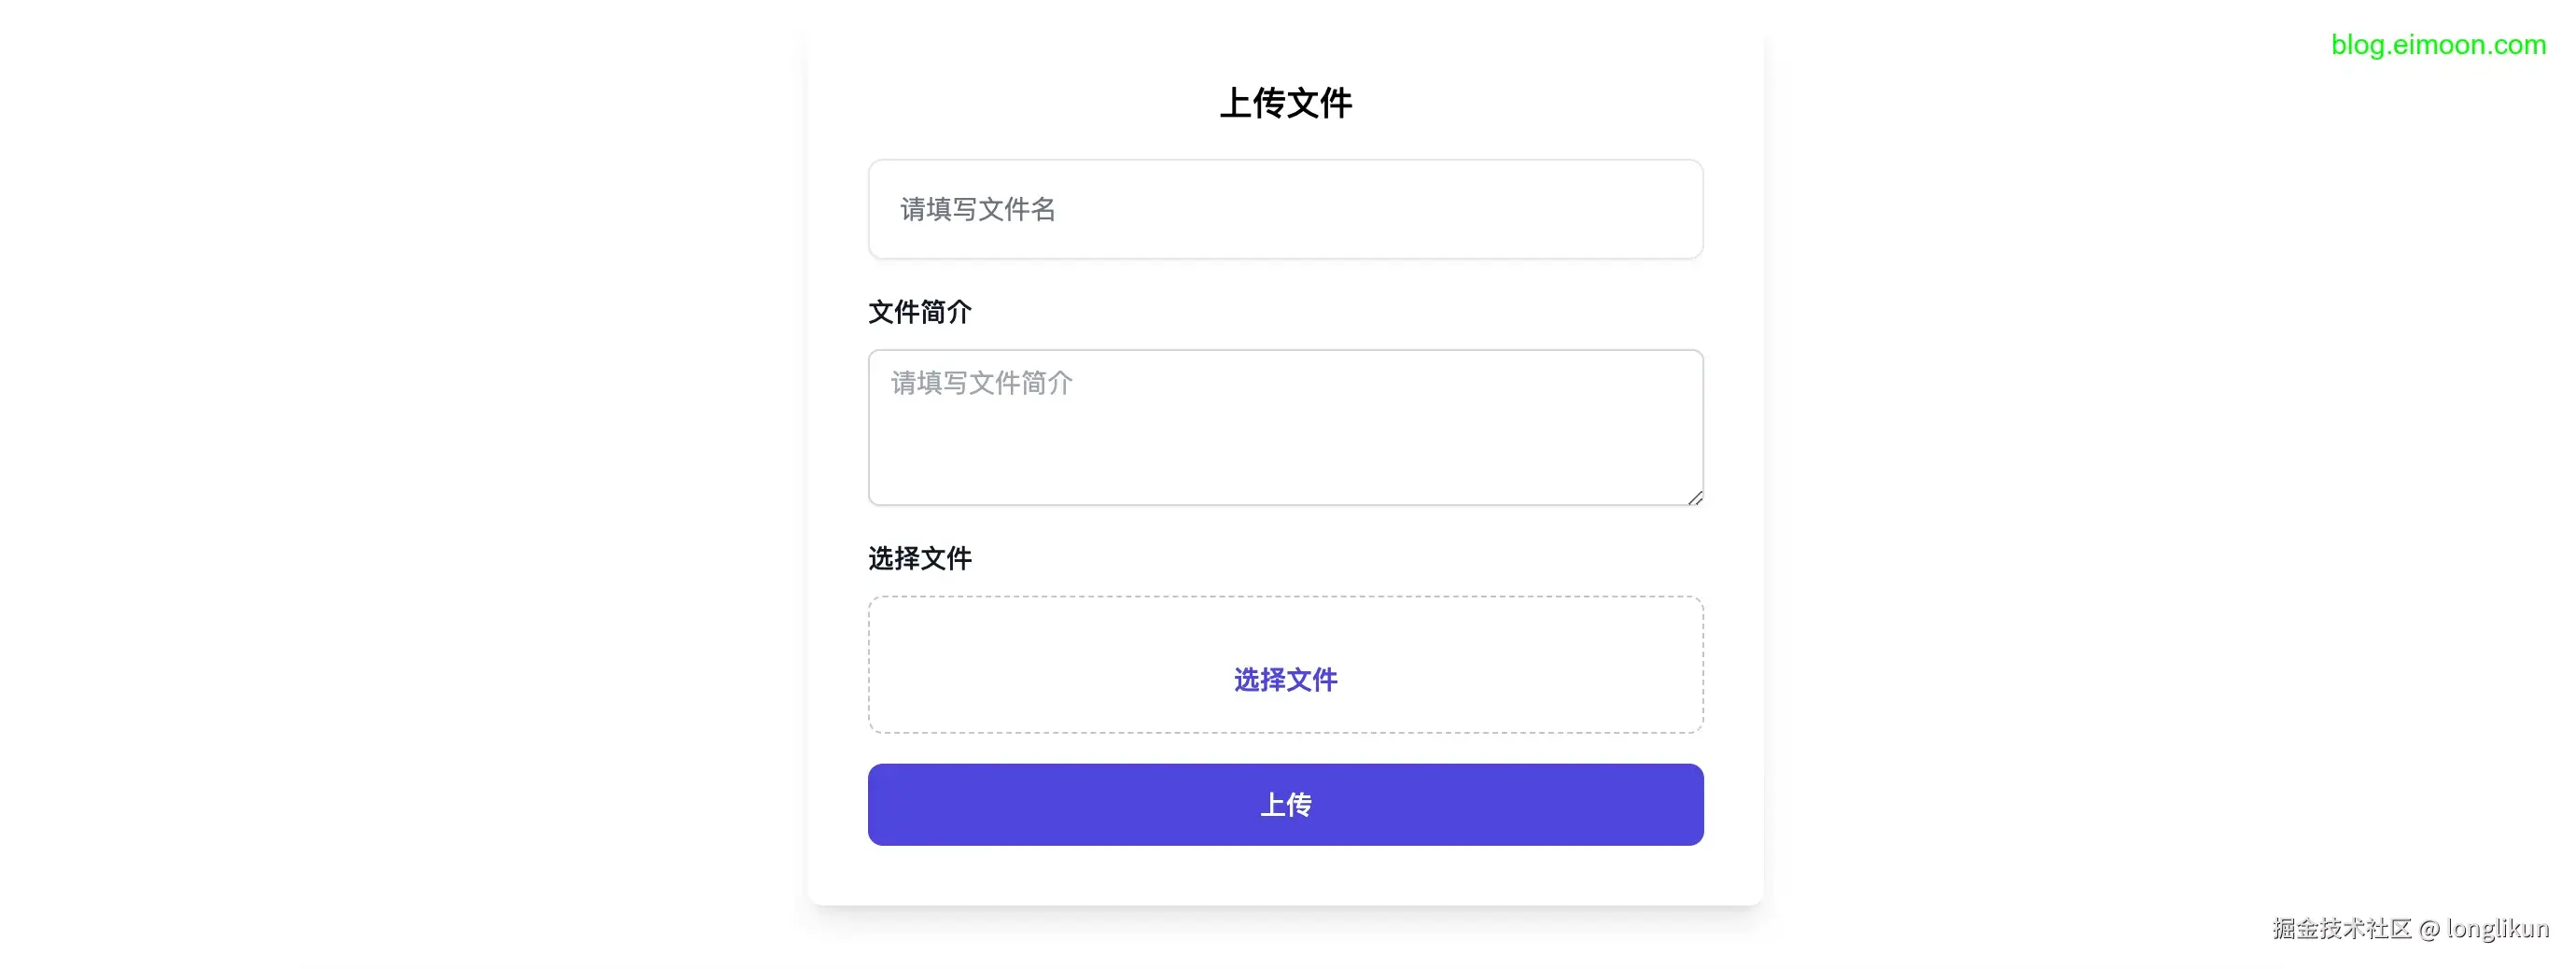Viewport: 2576px width, 969px height.
Task: Click the 上传文件 page title
Action: click(1286, 101)
